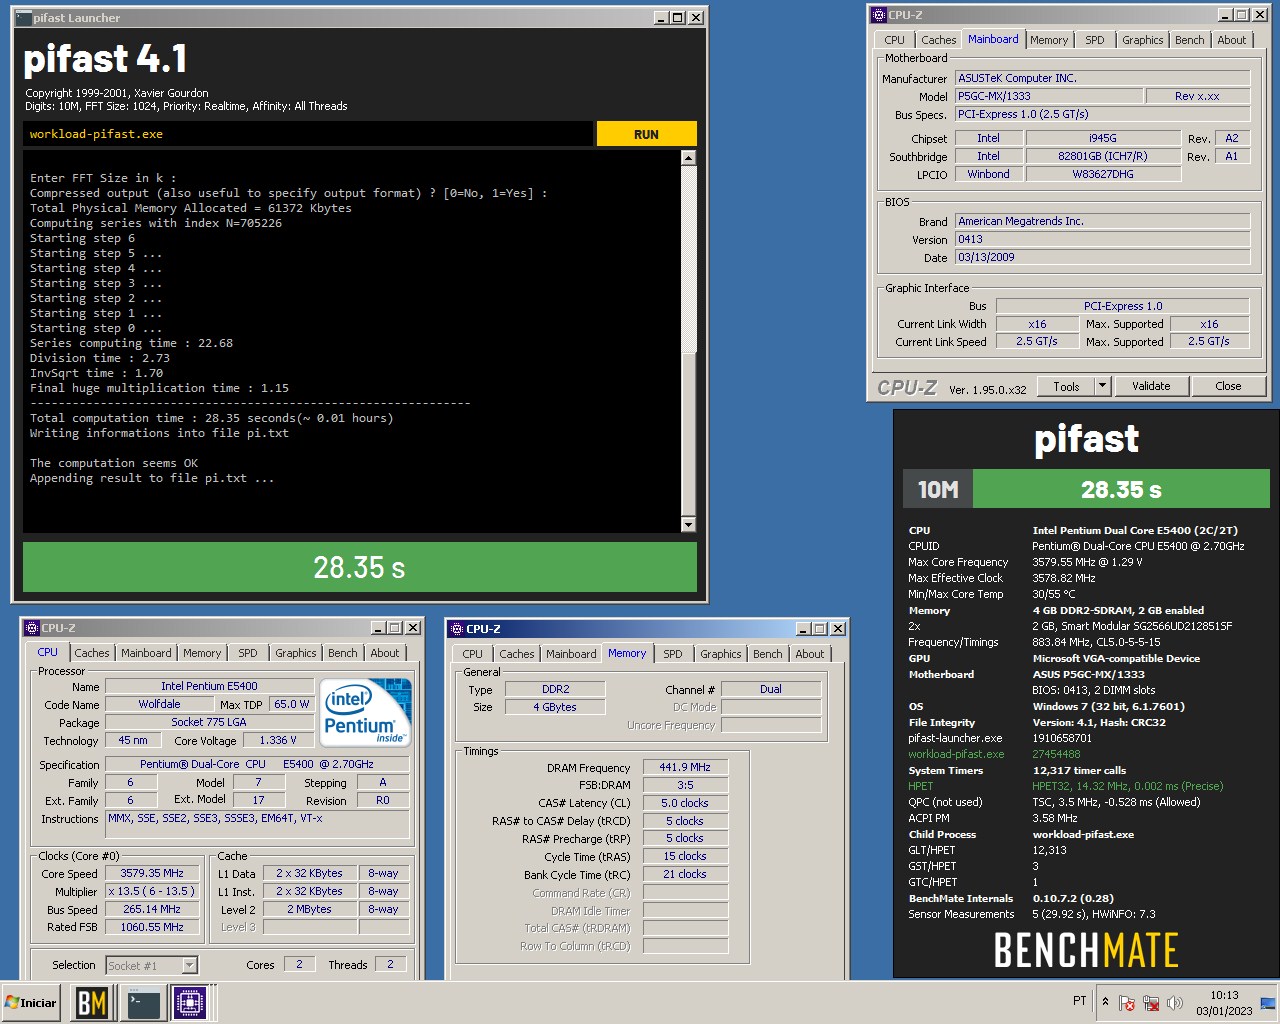
Task: Open the pifast console taskbar icon
Action: (x=142, y=1002)
